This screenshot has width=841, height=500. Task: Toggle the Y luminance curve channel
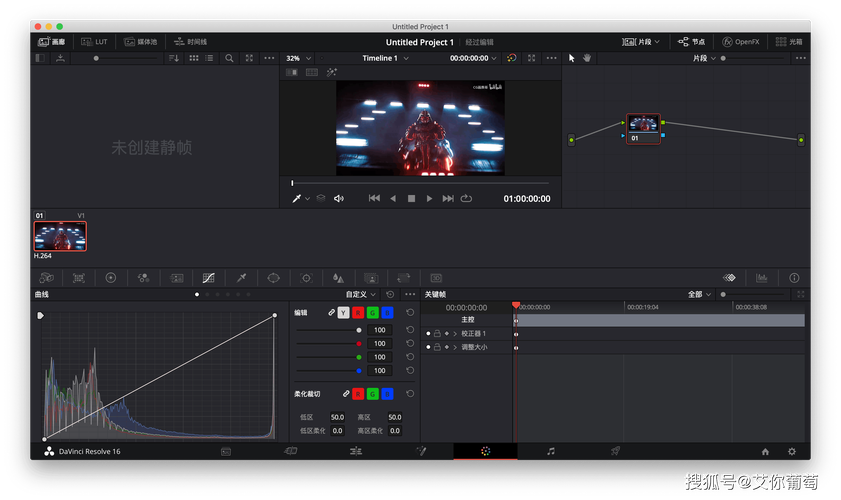click(344, 313)
